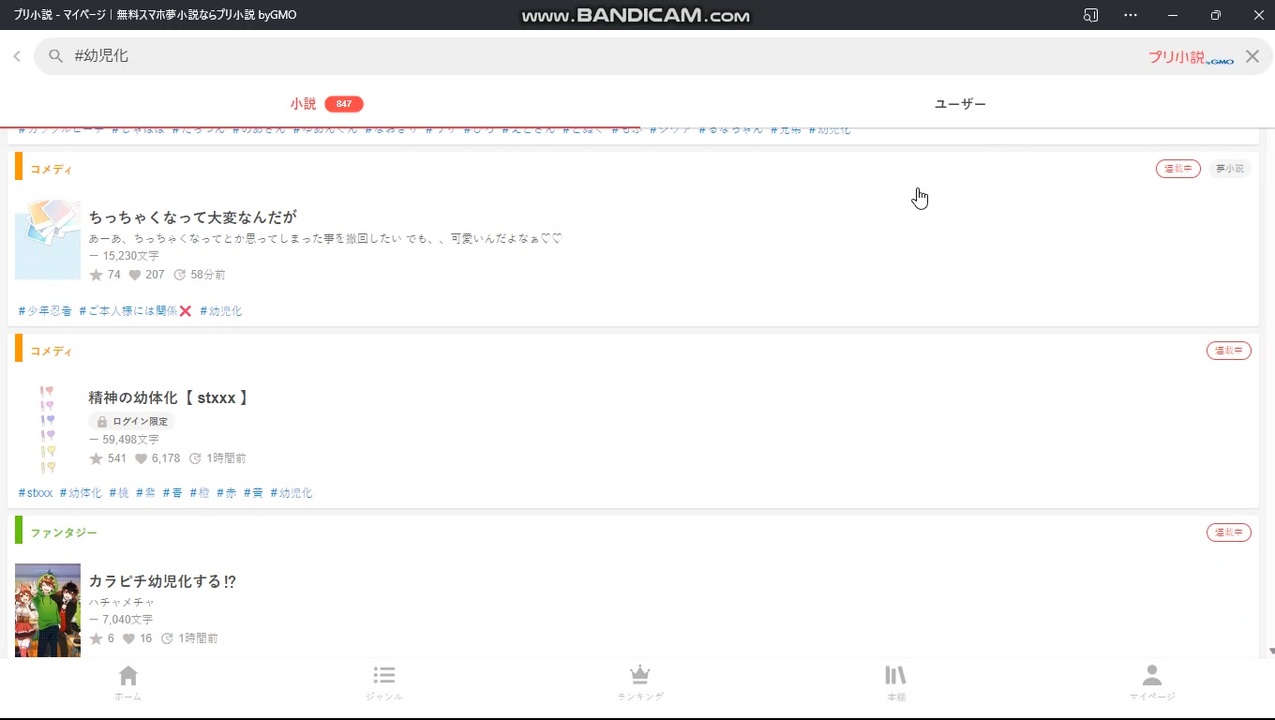1275x720 pixels.
Task: Open the novel ちっちゃくなって大変なんだが
Action: (192, 217)
